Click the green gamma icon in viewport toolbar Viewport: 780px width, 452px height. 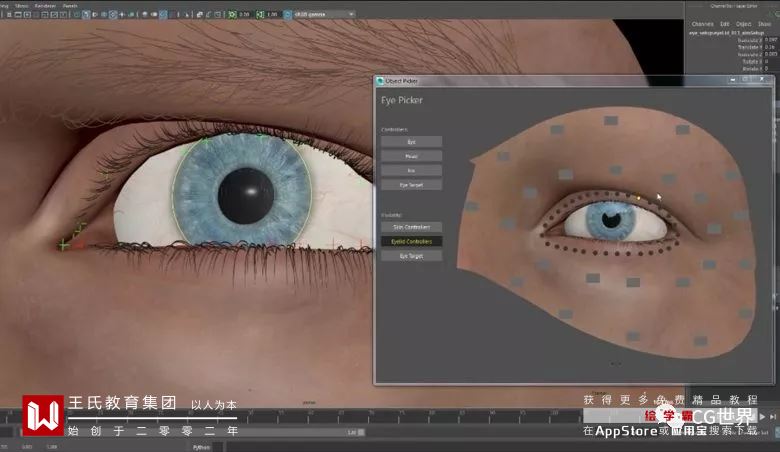[x=260, y=14]
